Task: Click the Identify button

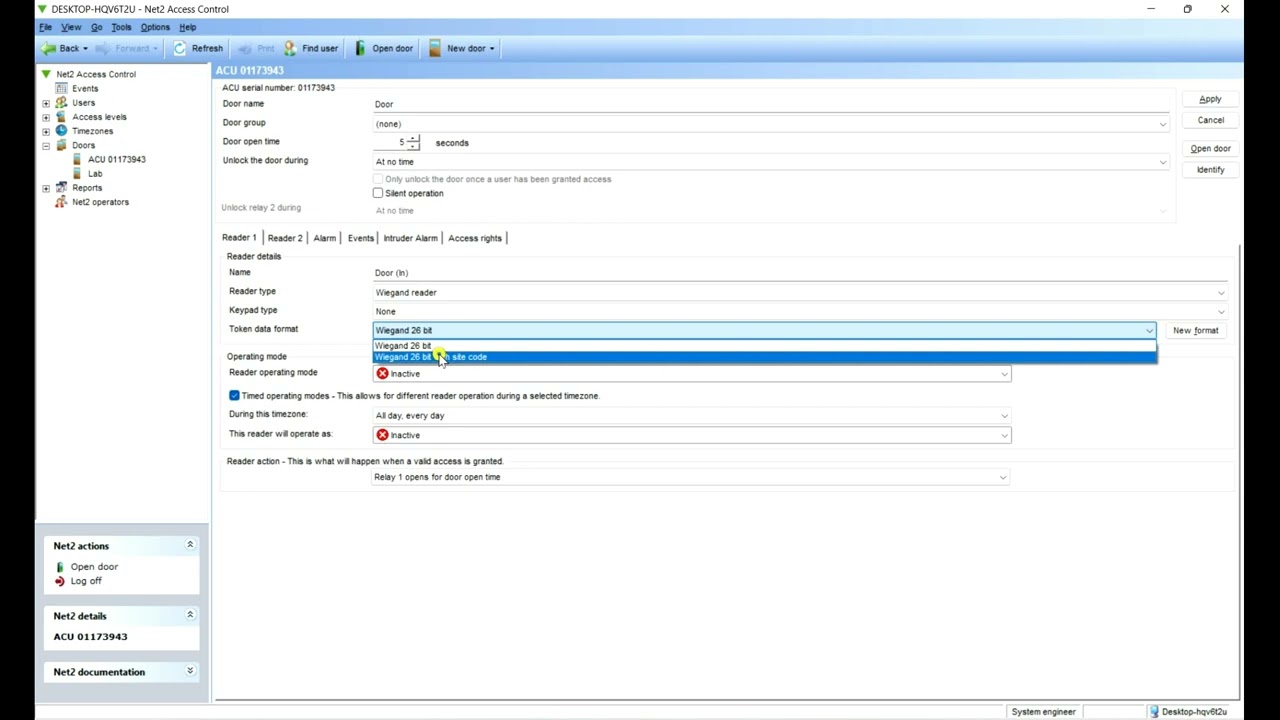Action: (x=1210, y=170)
